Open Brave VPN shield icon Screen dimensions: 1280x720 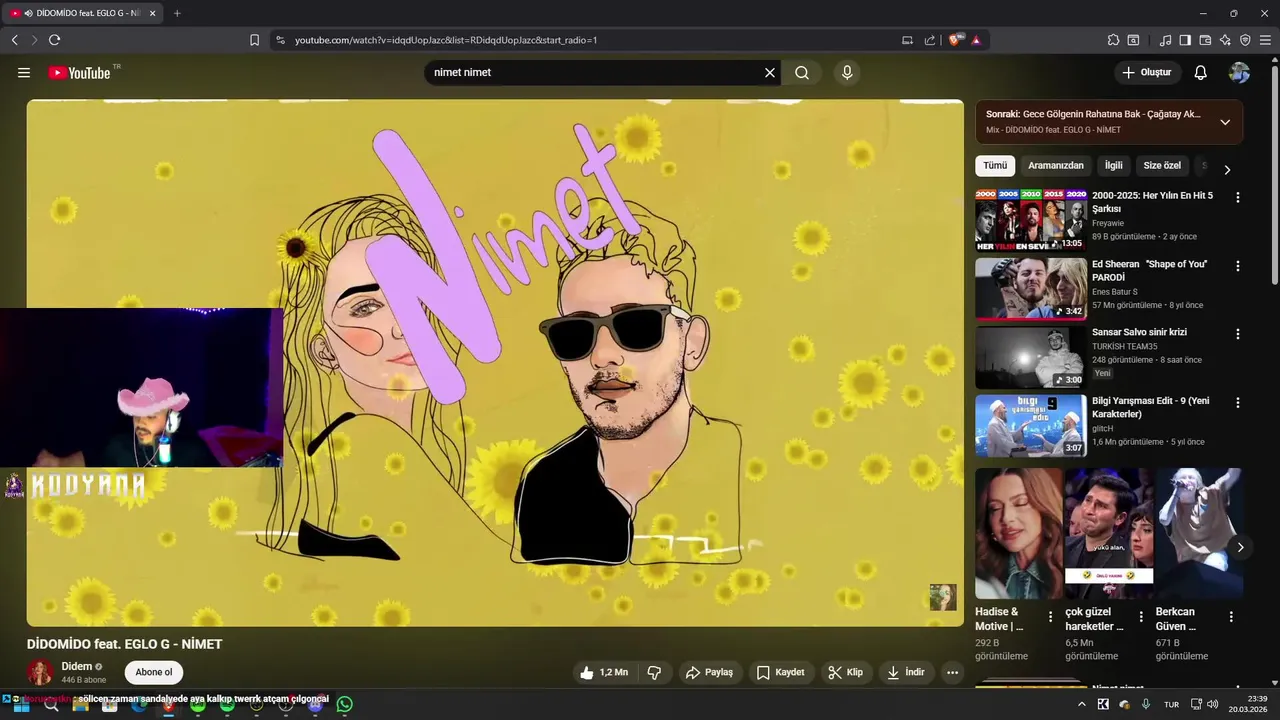[1245, 40]
